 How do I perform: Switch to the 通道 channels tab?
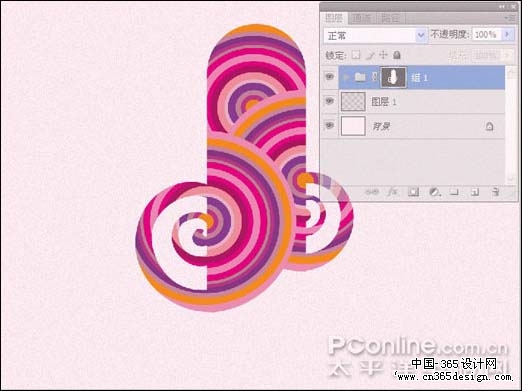362,18
